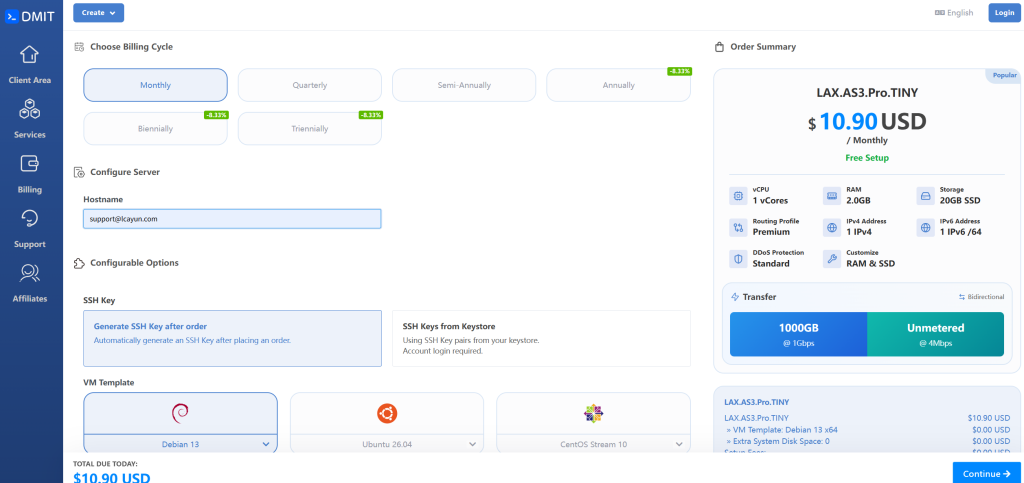This screenshot has width=1024, height=483.
Task: Click the Routing Profile icon
Action: pyautogui.click(x=739, y=227)
